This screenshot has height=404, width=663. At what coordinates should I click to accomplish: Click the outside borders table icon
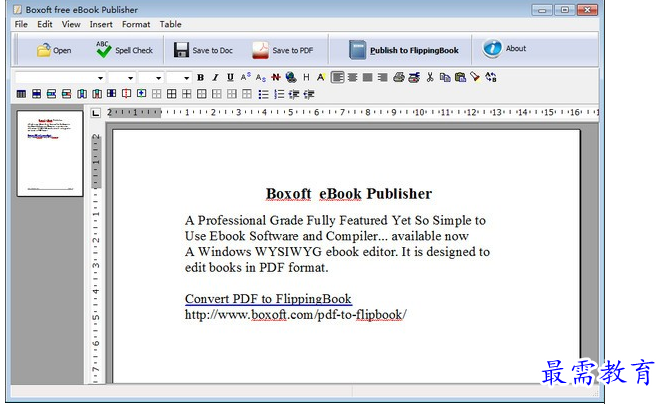(202, 94)
